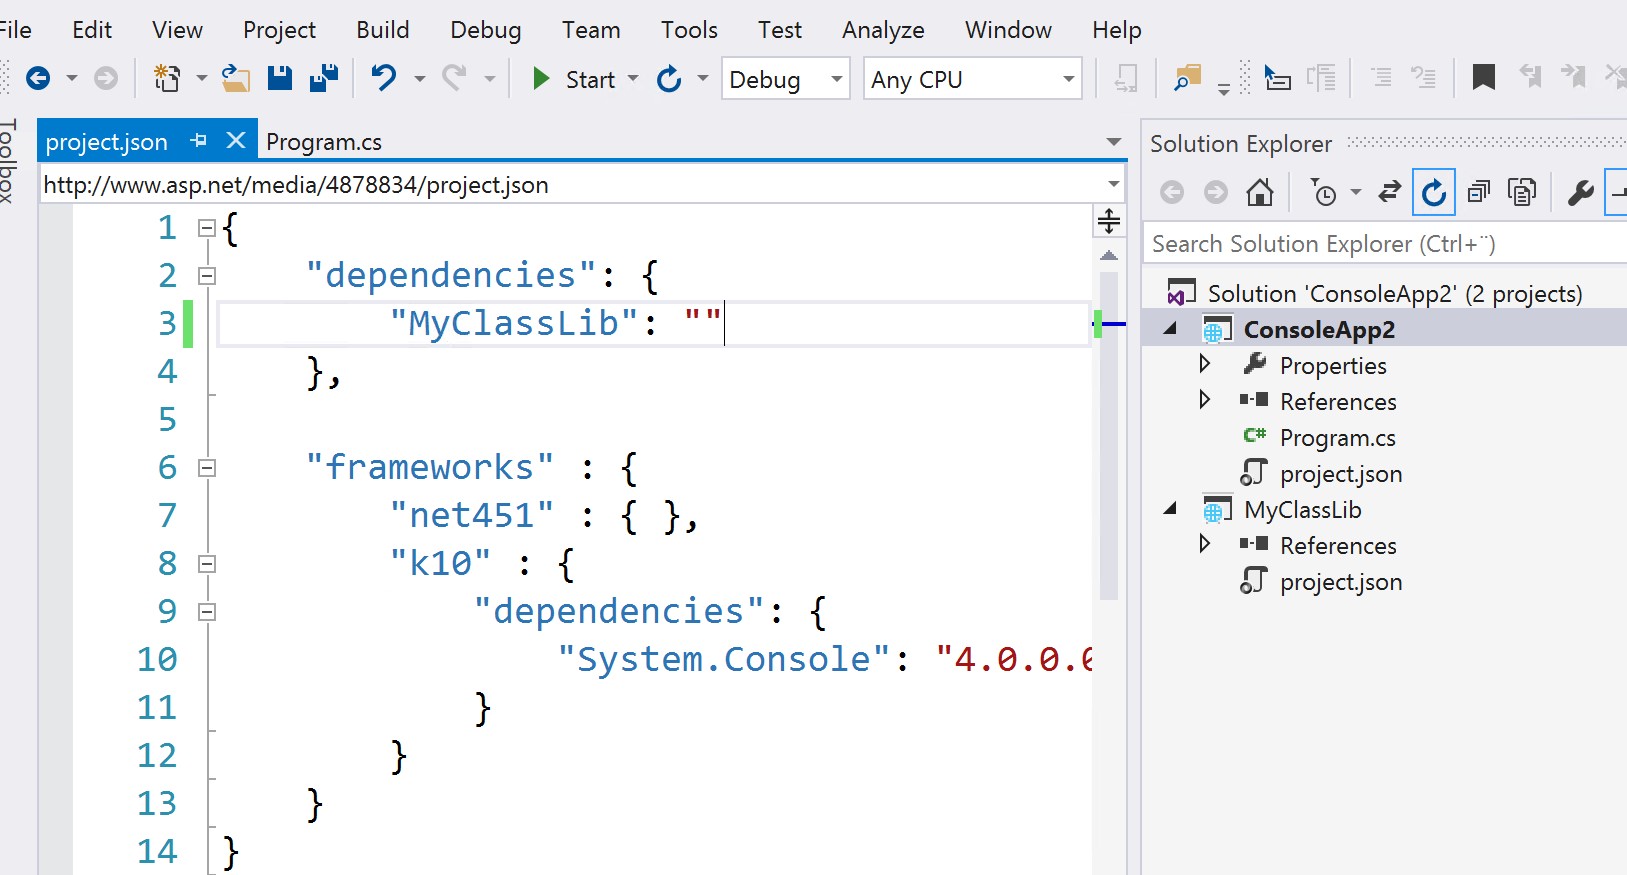Screen dimensions: 1627x875
Task: Open a file with the Open File folder icon
Action: click(235, 78)
